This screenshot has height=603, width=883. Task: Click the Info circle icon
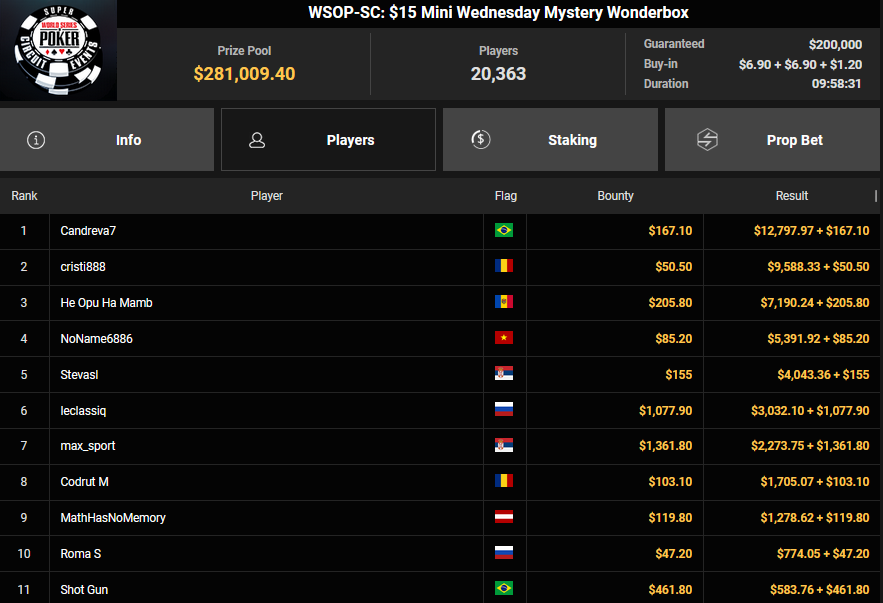coord(37,140)
